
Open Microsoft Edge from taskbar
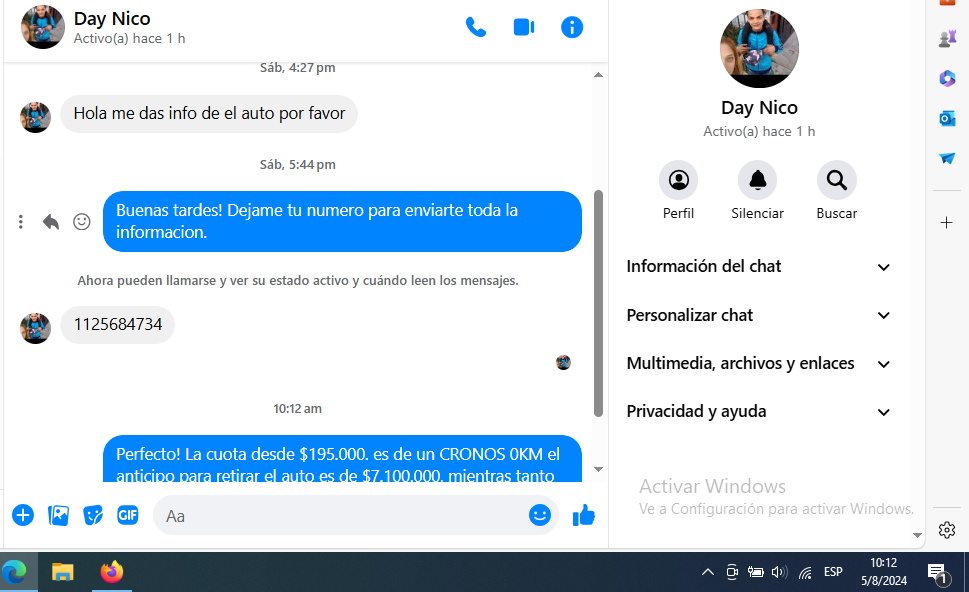[x=14, y=572]
